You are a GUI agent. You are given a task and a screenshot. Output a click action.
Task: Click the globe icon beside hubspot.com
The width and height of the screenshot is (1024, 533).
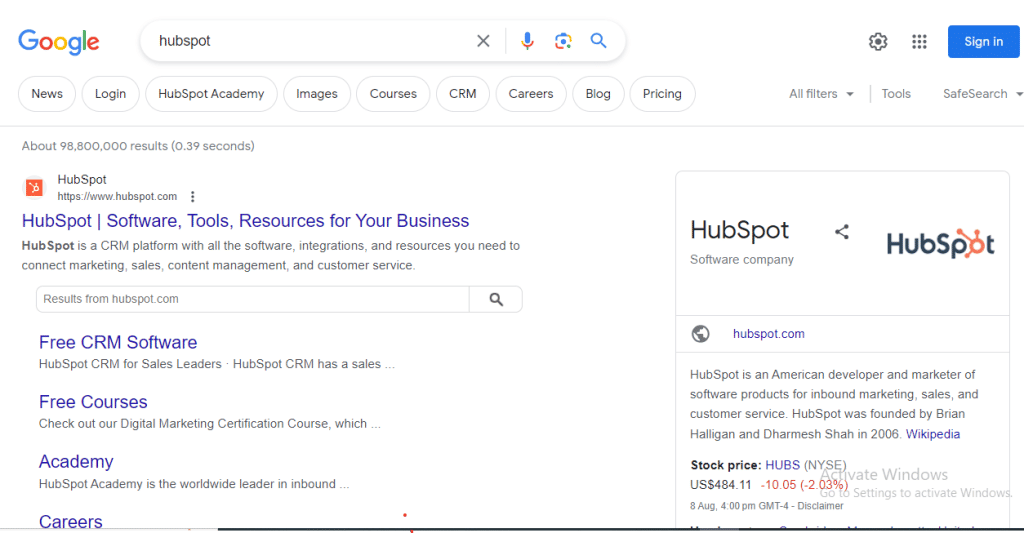coord(700,334)
